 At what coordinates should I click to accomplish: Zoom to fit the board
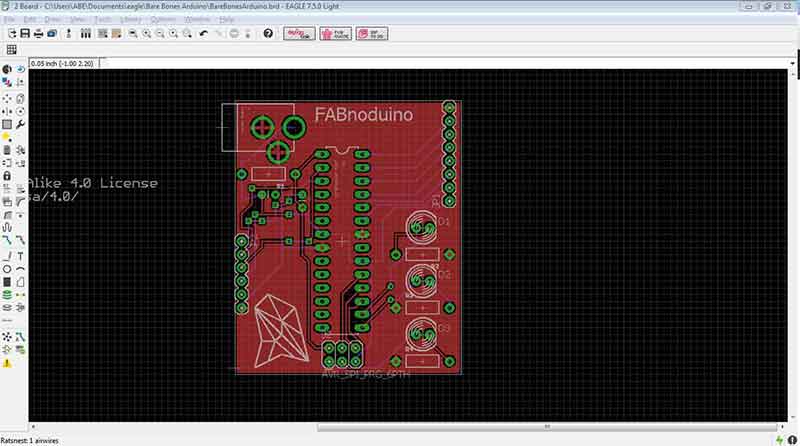click(133, 34)
